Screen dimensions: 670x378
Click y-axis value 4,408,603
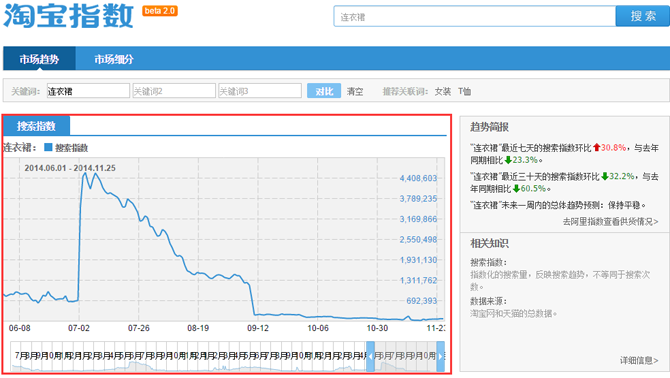(418, 178)
